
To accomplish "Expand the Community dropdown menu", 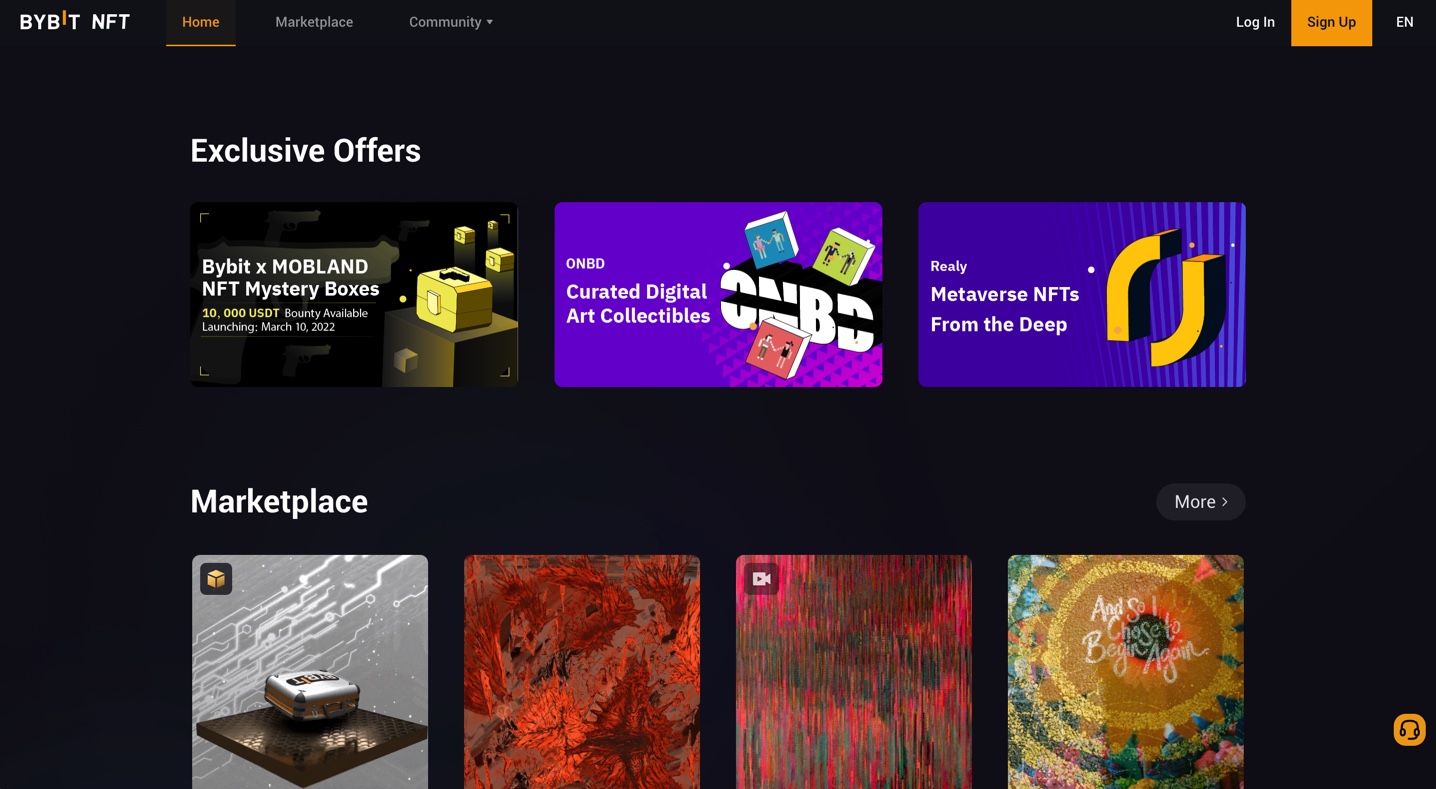I will (x=451, y=22).
